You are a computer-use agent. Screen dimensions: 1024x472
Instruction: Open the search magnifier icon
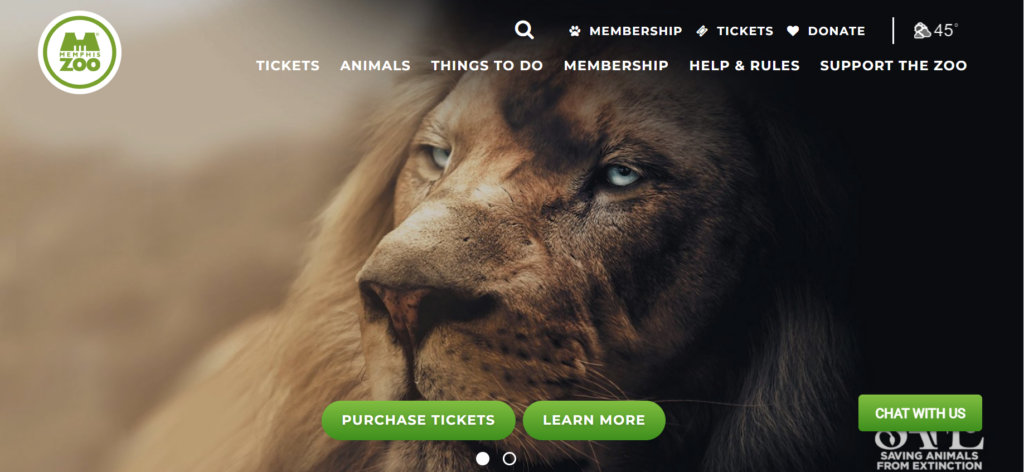point(524,30)
